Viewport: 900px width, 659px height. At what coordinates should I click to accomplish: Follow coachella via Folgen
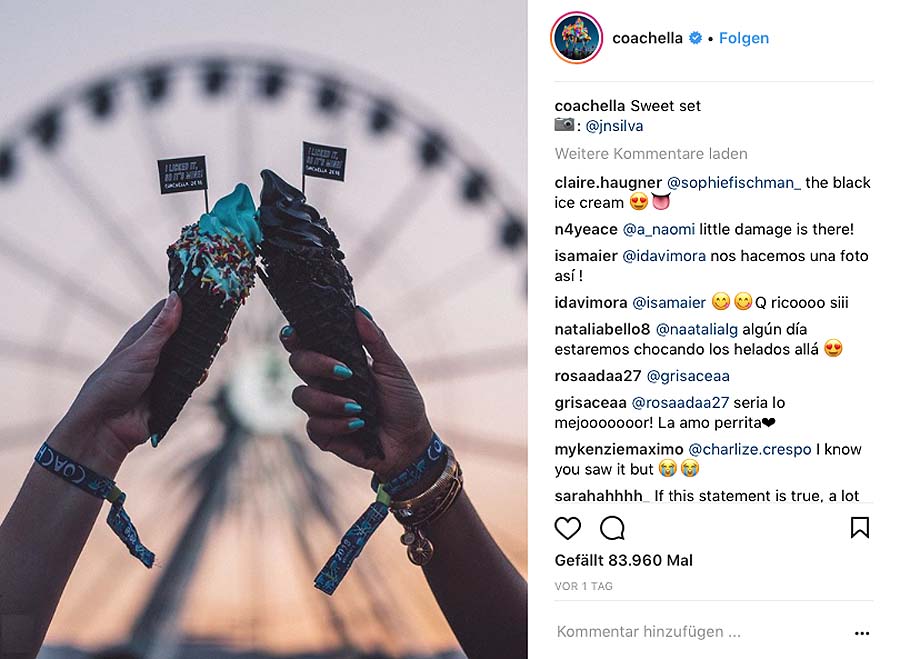[x=744, y=38]
